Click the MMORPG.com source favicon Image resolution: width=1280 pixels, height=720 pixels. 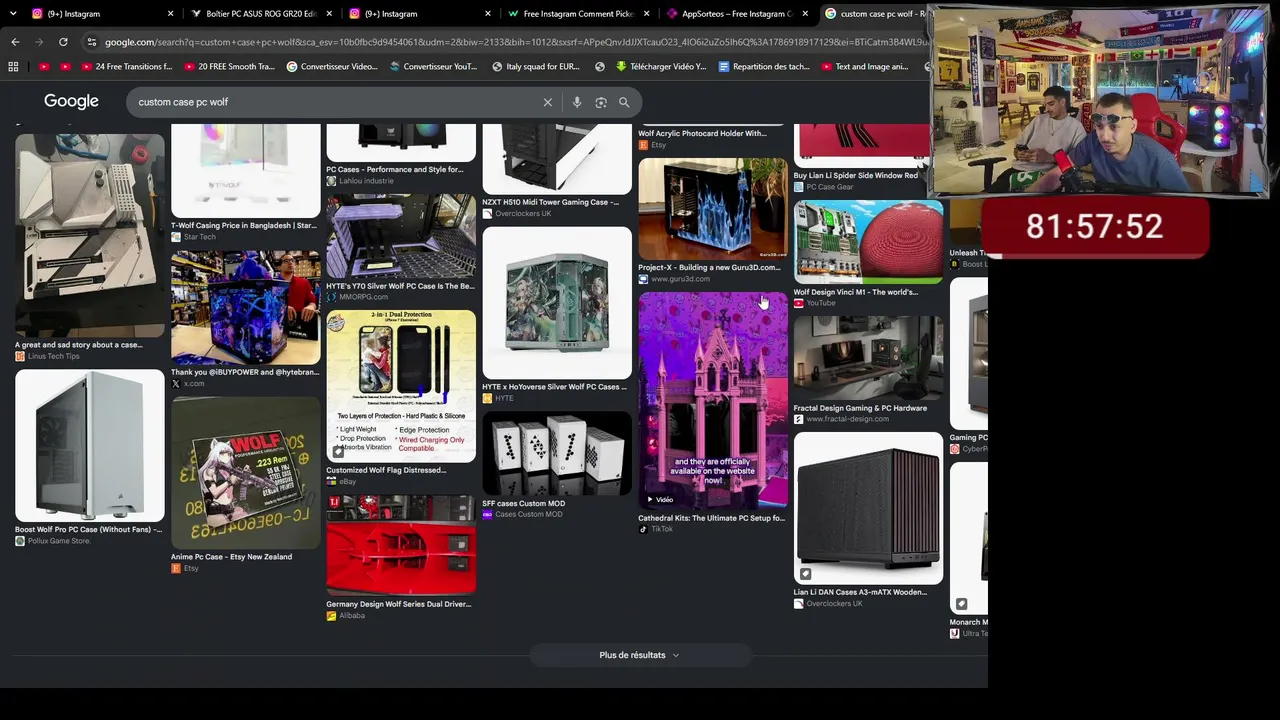coord(331,297)
